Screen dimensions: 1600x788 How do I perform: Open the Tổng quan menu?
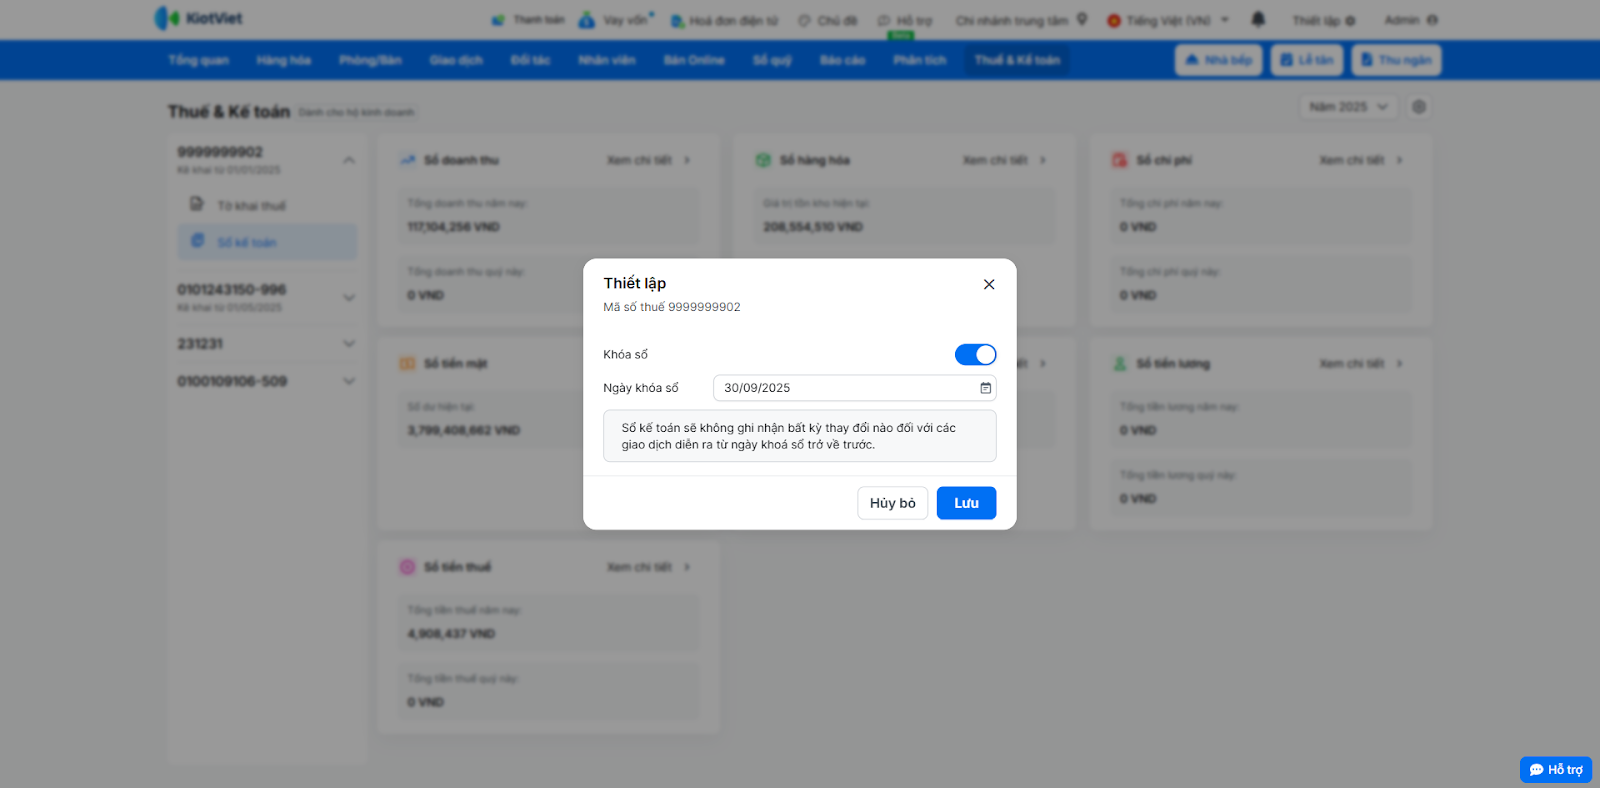198,60
